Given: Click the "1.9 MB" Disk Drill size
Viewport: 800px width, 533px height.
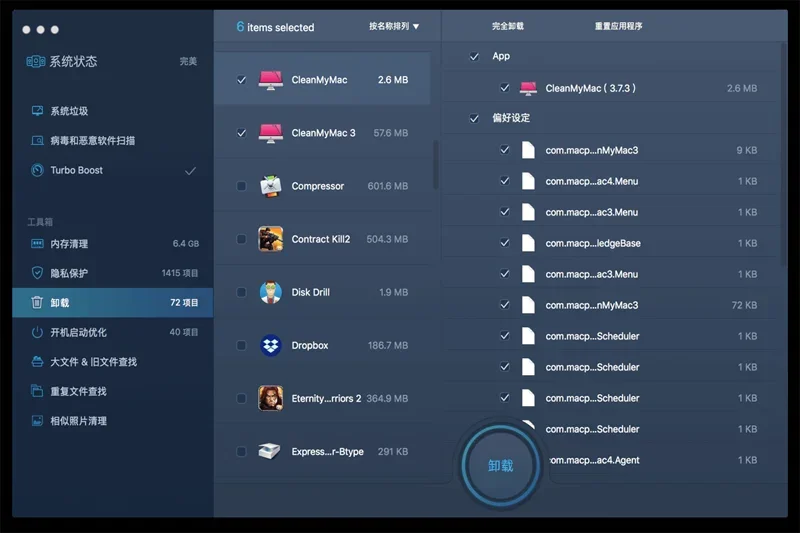Looking at the screenshot, I should [x=393, y=292].
